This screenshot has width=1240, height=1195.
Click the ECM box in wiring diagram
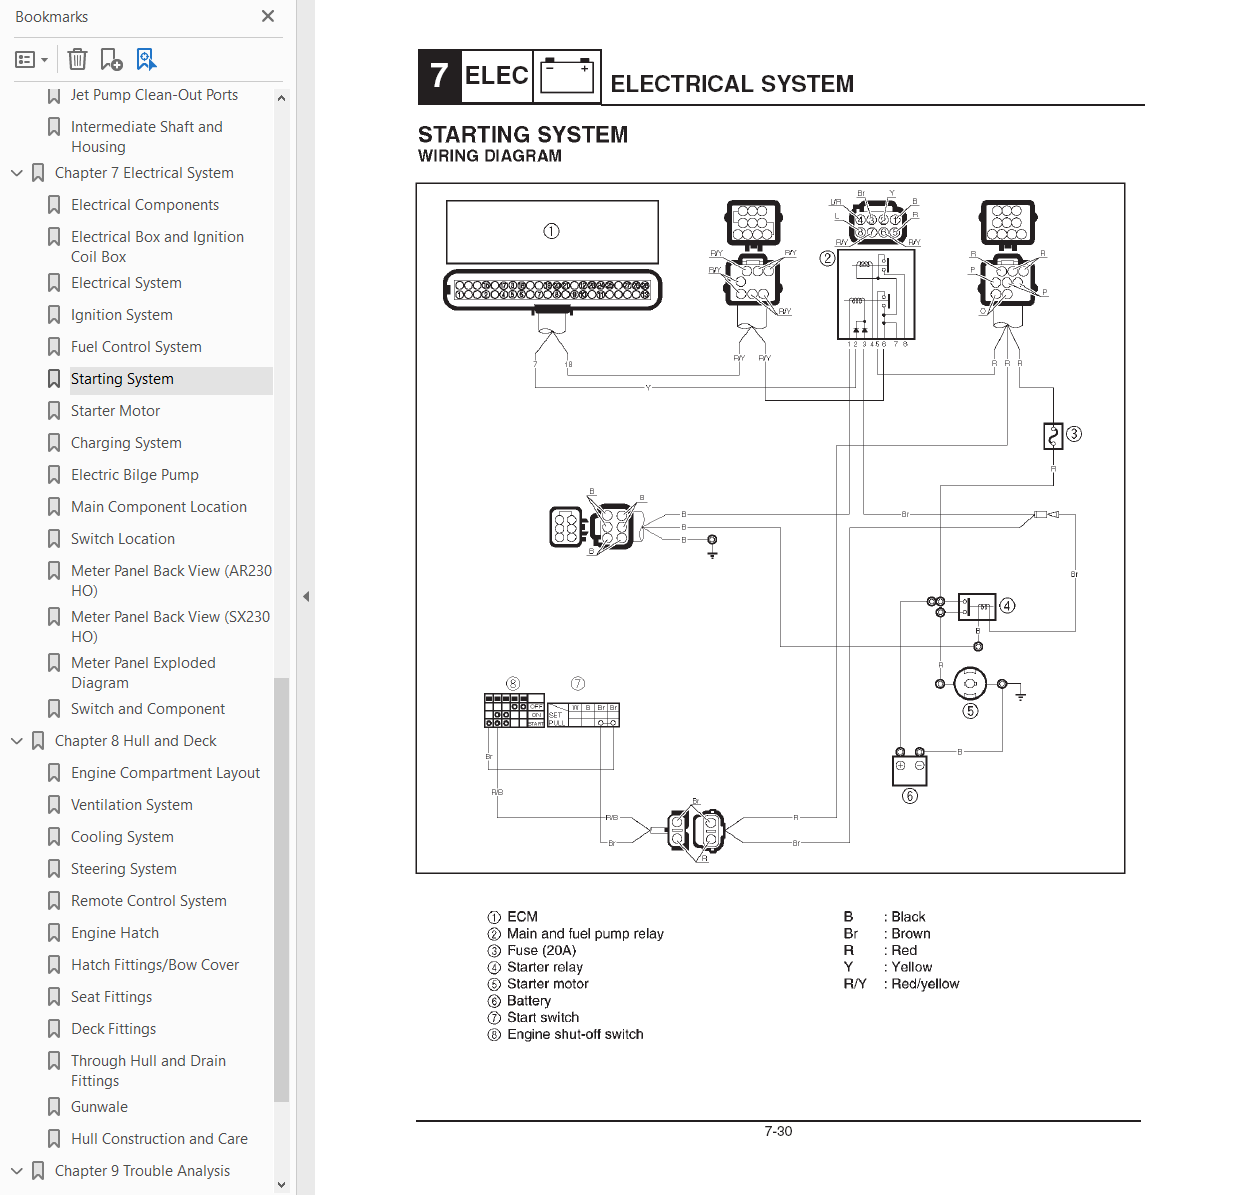point(552,231)
